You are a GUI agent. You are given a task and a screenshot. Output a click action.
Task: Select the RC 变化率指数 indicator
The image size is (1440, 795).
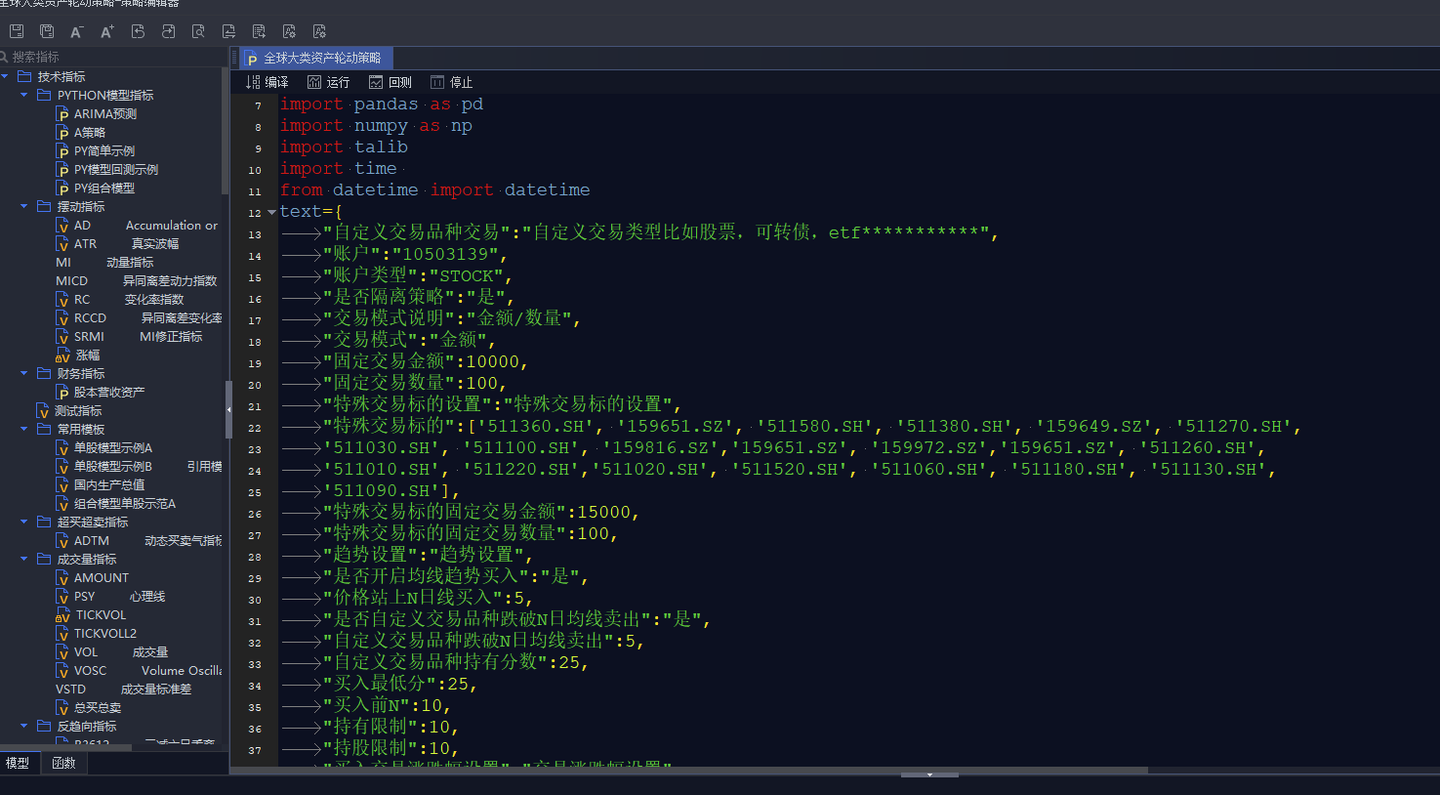[x=120, y=300]
